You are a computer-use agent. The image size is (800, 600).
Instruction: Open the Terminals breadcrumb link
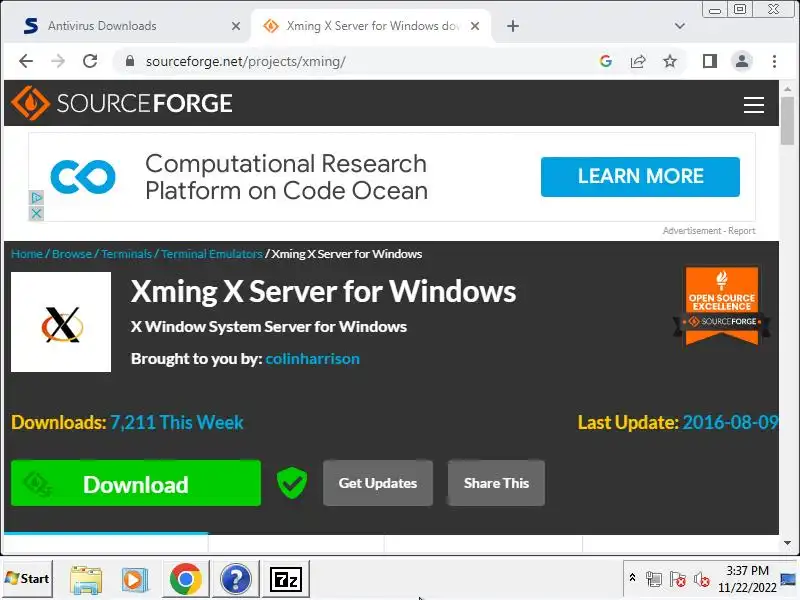click(x=126, y=254)
